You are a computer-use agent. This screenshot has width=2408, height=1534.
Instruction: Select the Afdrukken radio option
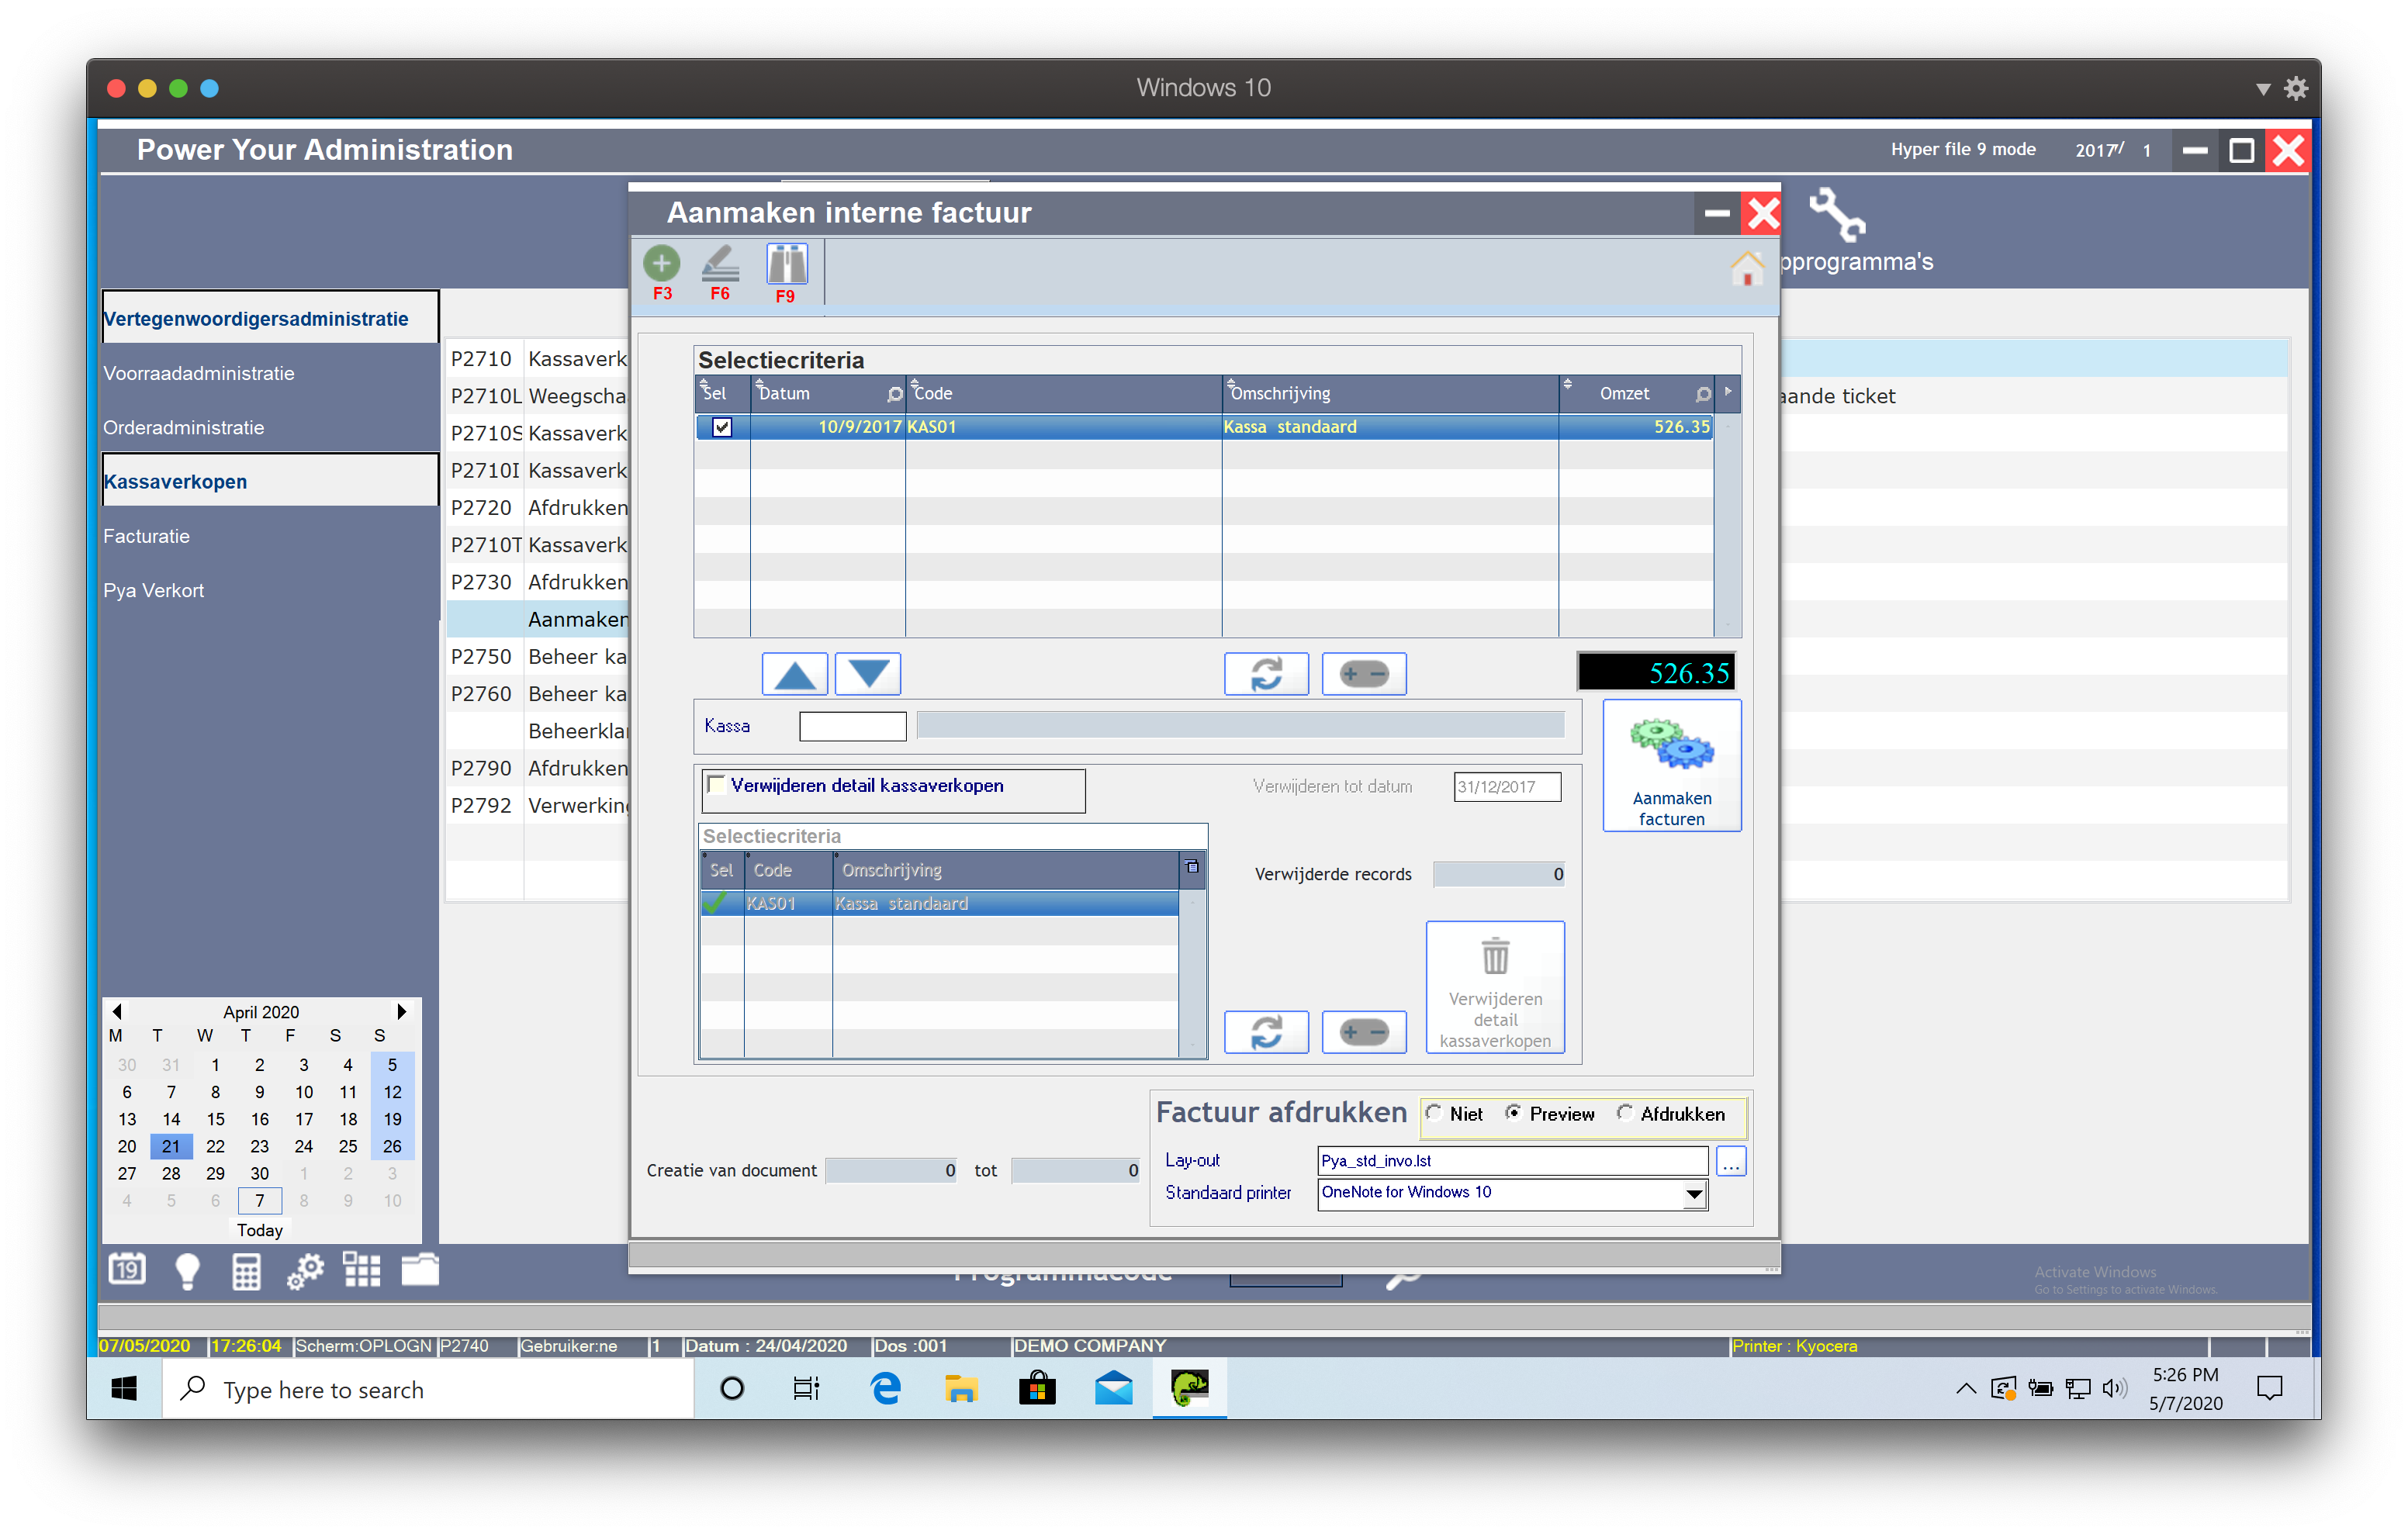point(1625,1113)
